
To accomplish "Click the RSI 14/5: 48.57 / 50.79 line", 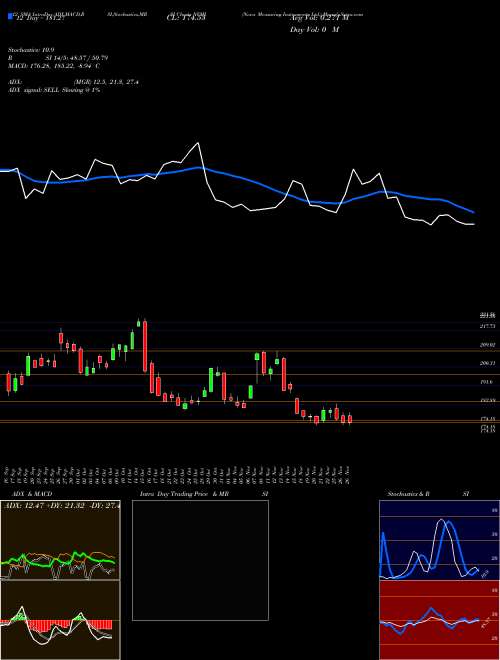I will tap(58, 58).
